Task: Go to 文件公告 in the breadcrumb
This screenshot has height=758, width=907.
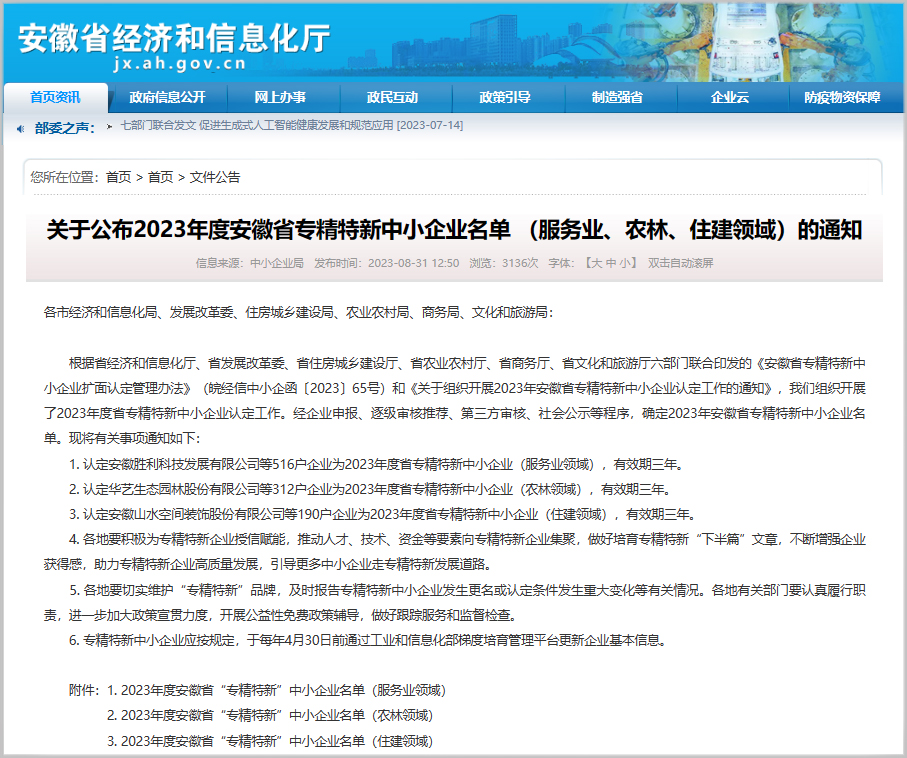Action: click(x=215, y=177)
